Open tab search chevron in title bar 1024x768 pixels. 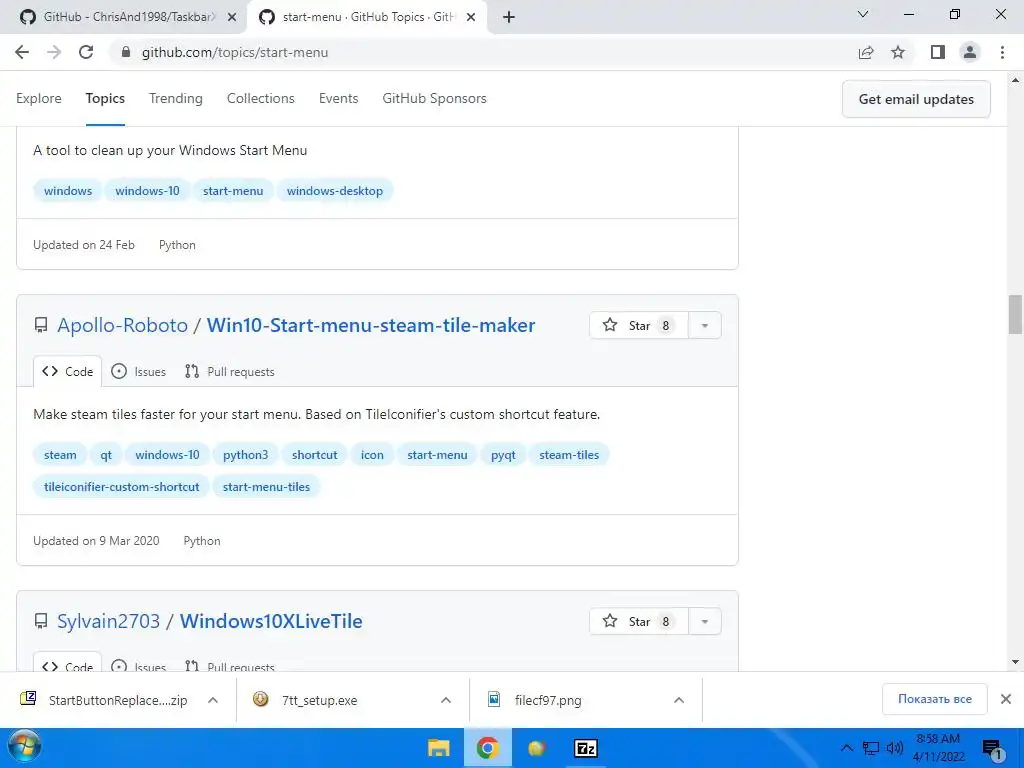coord(863,14)
